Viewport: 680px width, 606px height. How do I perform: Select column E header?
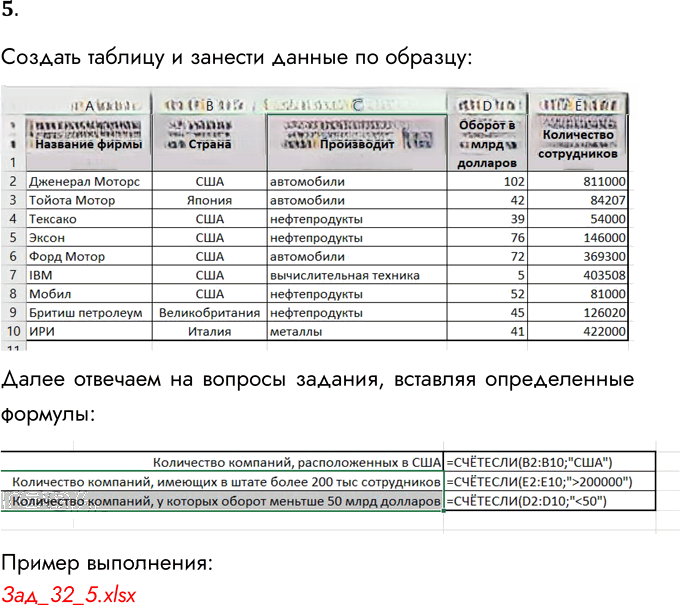click(578, 105)
